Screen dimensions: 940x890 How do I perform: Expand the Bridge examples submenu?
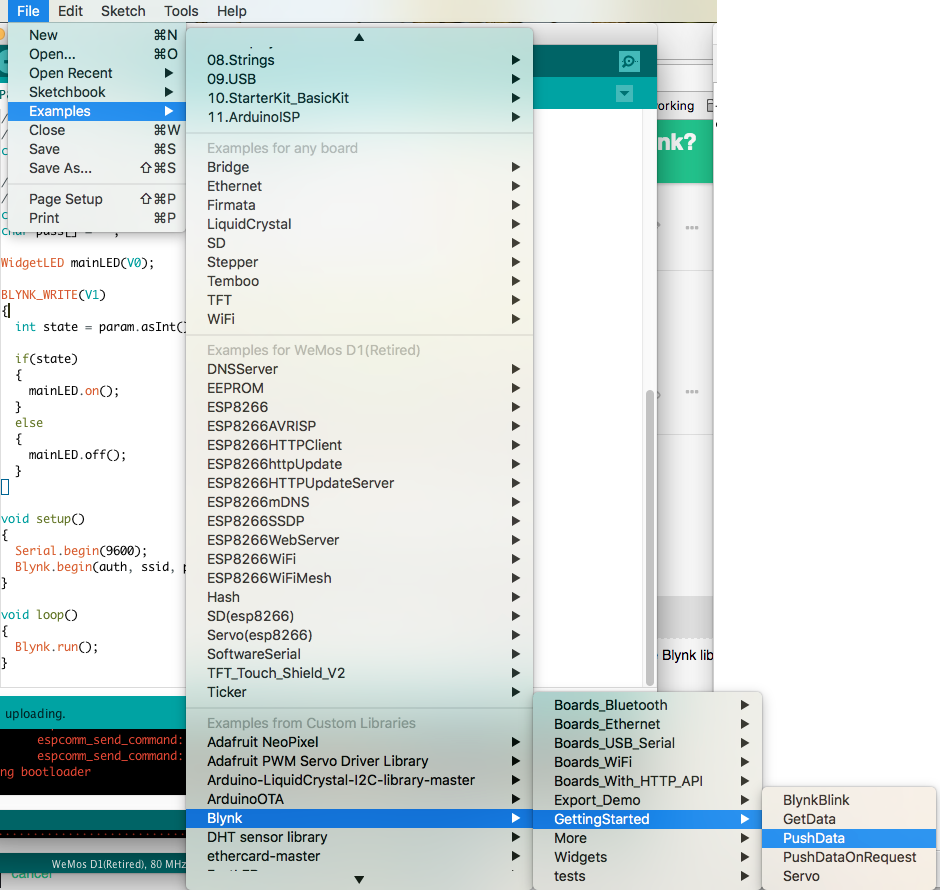359,167
